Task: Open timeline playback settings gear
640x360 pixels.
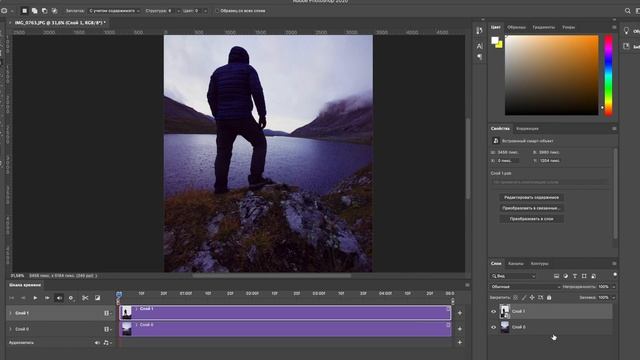Action: [71, 298]
